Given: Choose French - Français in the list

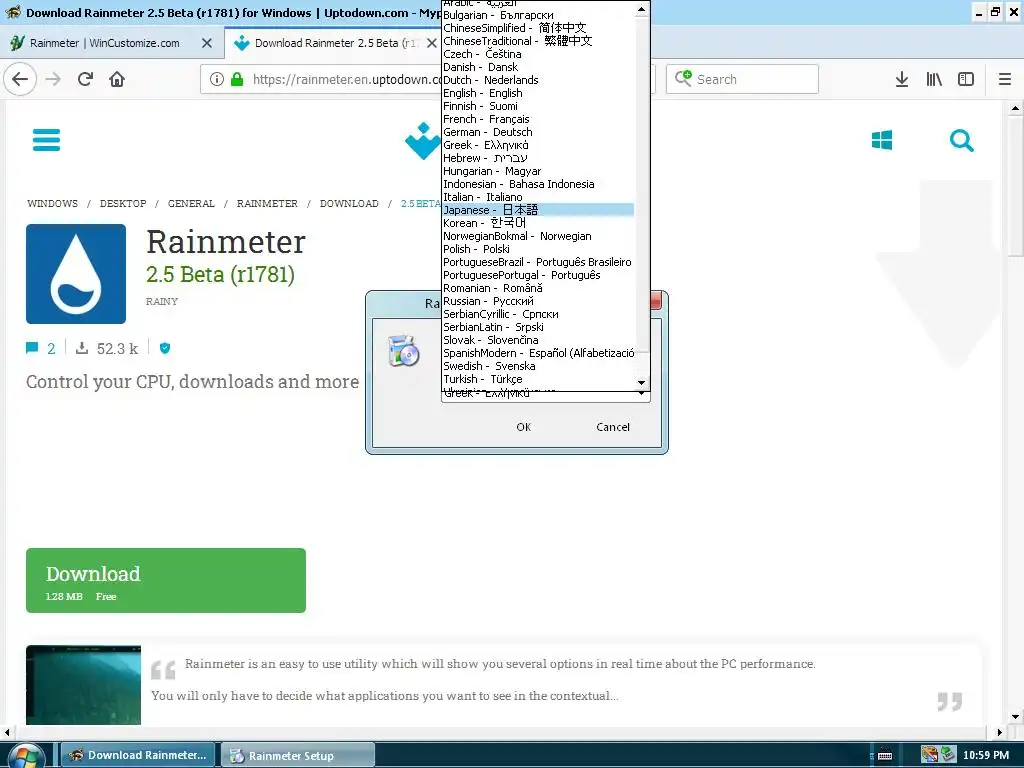Looking at the screenshot, I should [538, 119].
